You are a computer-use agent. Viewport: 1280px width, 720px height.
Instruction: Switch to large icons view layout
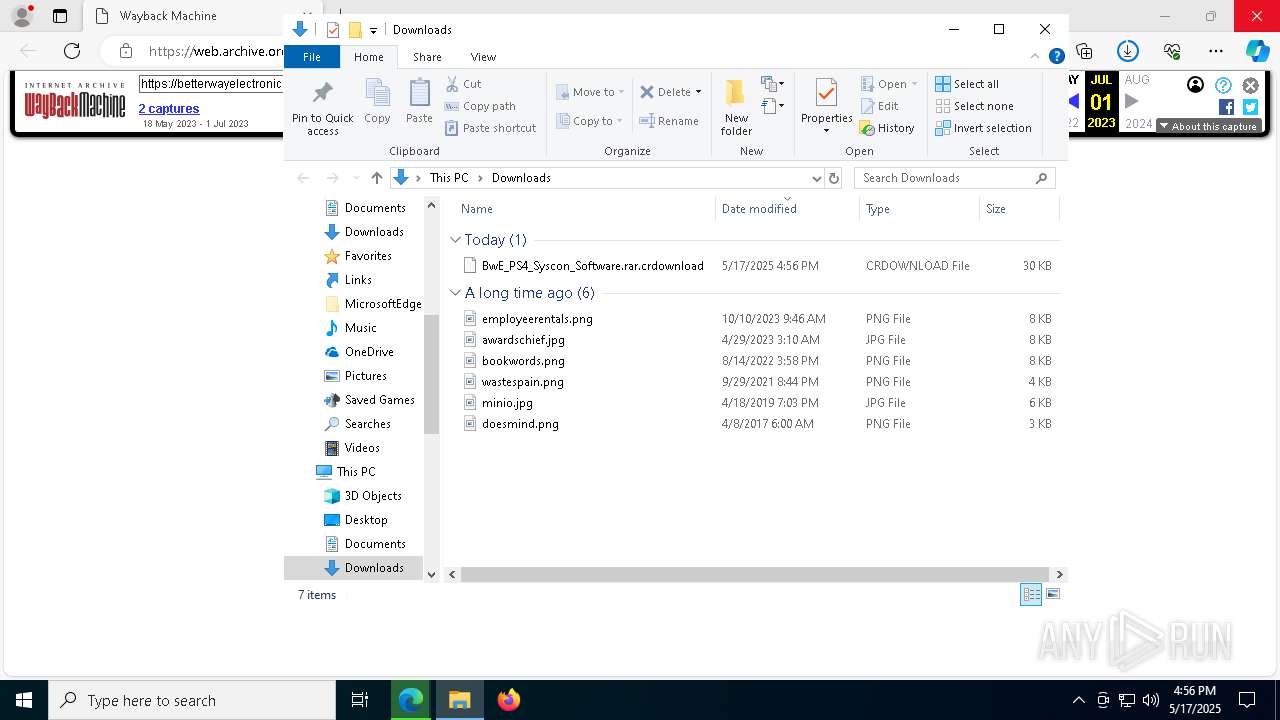[1052, 595]
